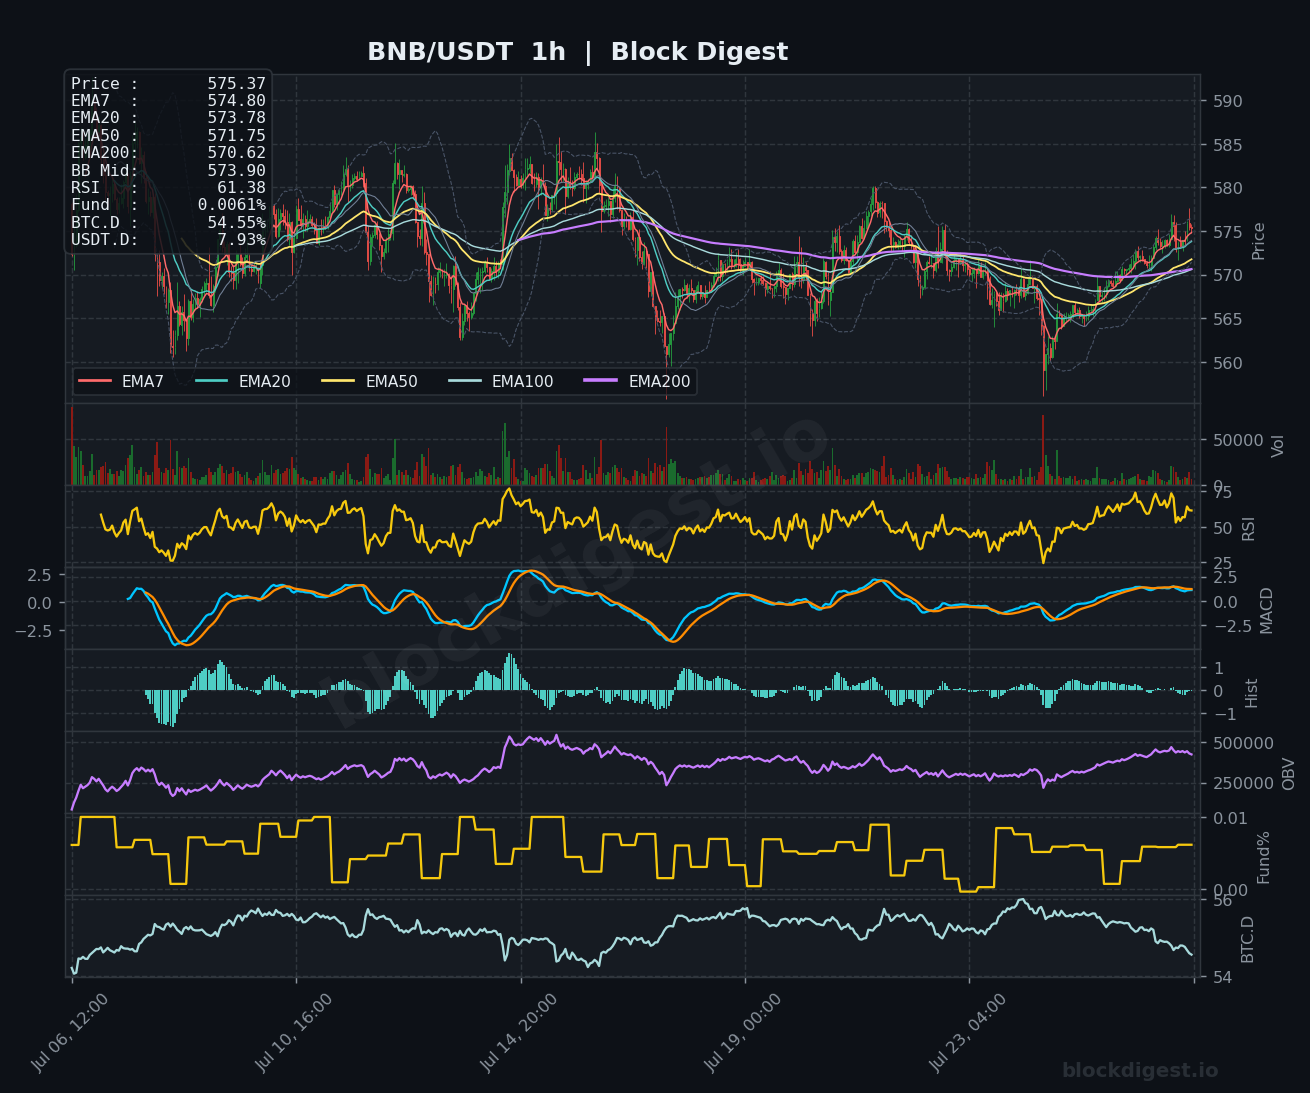Image resolution: width=1310 pixels, height=1093 pixels.
Task: Click the Jul 14, 20:00 time label
Action: [518, 1033]
